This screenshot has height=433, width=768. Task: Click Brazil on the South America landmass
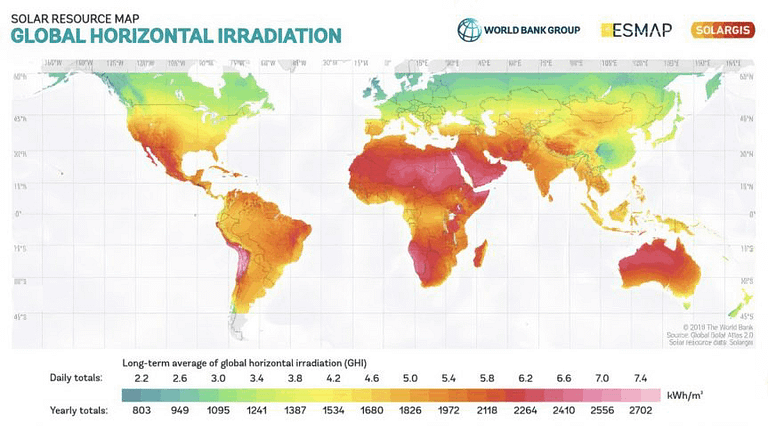275,235
